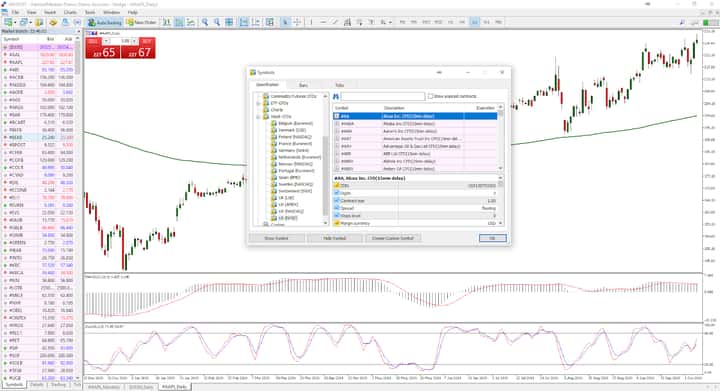This screenshot has height=391, width=720.
Task: Select the M1 timeframe button
Action: (402, 22)
